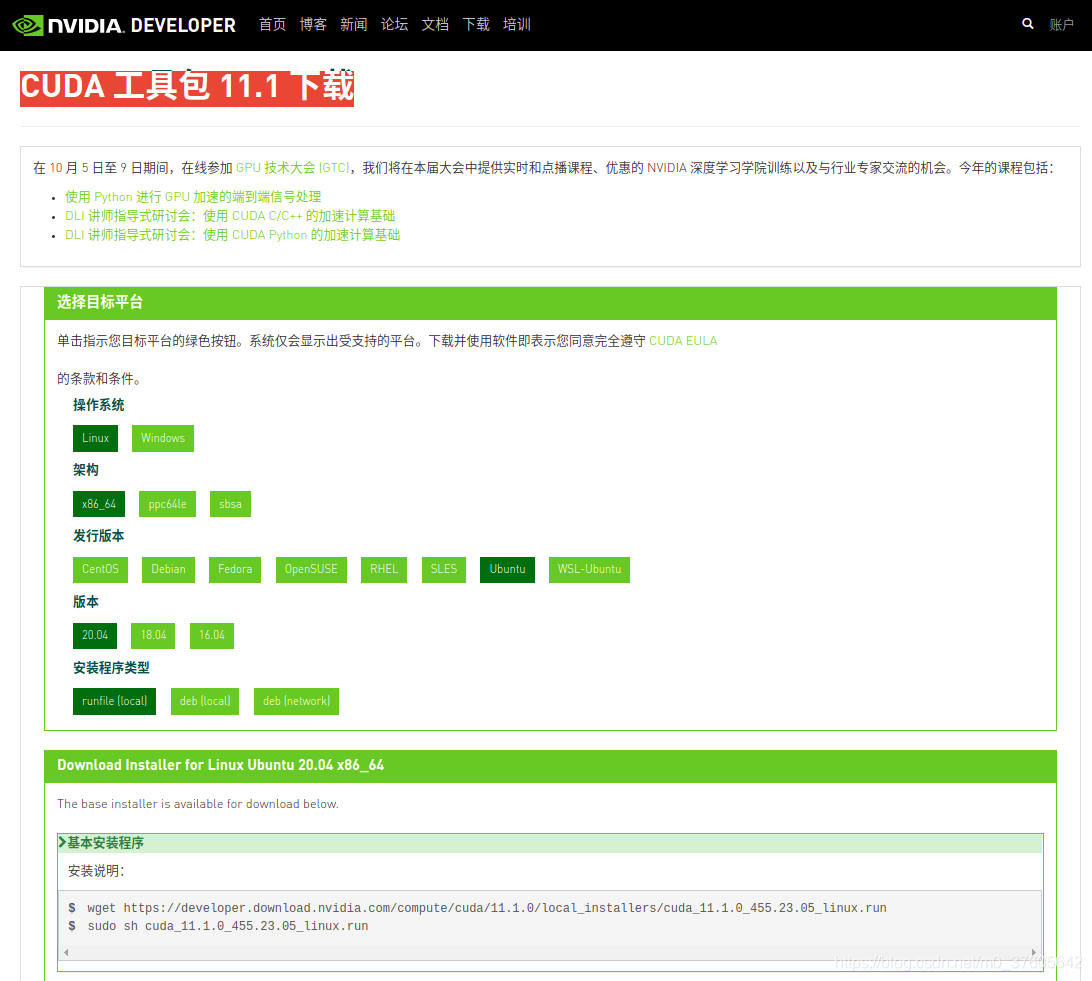Choose x86_64 architecture
This screenshot has width=1092, height=981.
pos(99,504)
